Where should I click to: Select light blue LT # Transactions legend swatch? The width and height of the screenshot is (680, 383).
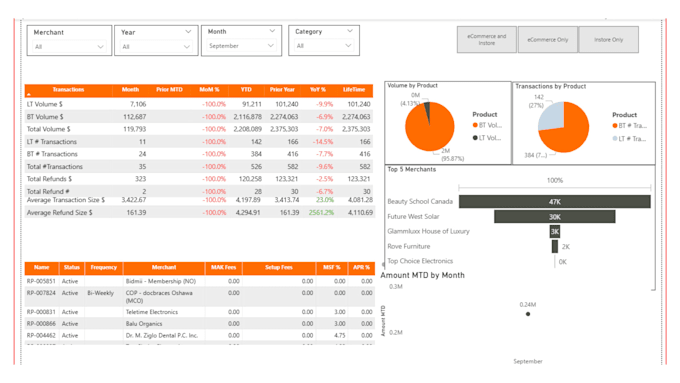click(615, 139)
